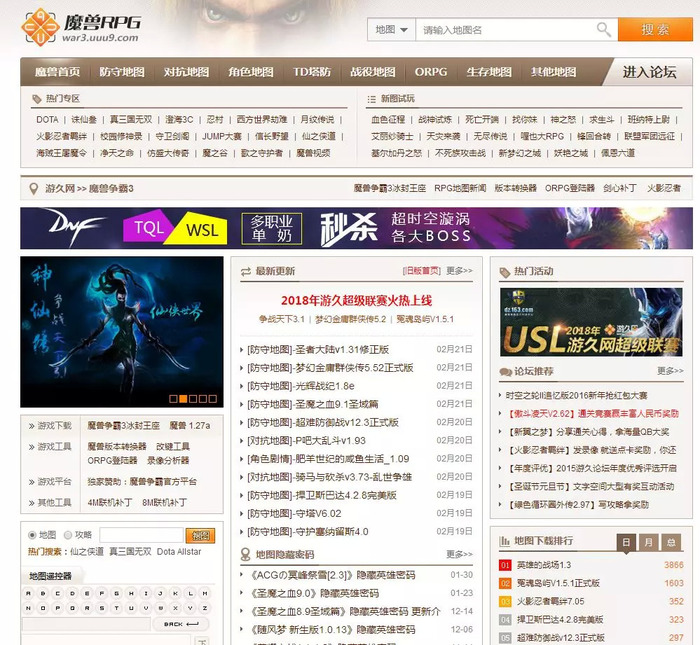The height and width of the screenshot is (645, 700).
Task: Expand 更多>> in 最新更新 section
Action: coord(459,270)
